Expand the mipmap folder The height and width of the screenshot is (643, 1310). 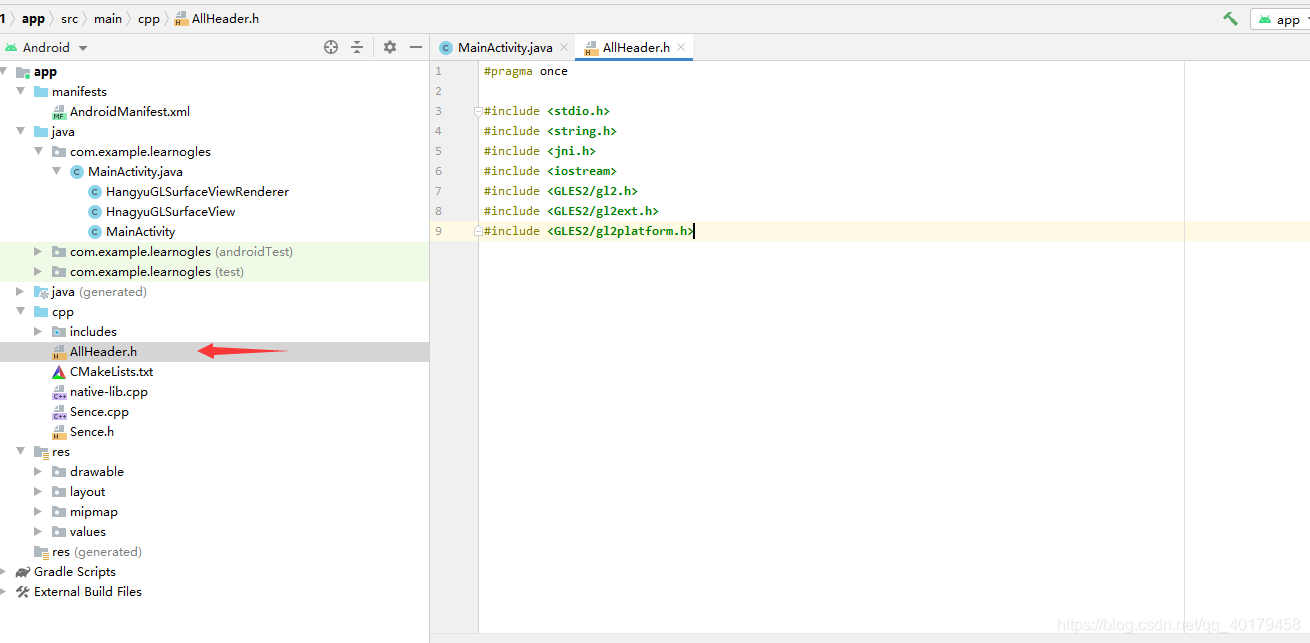[39, 511]
